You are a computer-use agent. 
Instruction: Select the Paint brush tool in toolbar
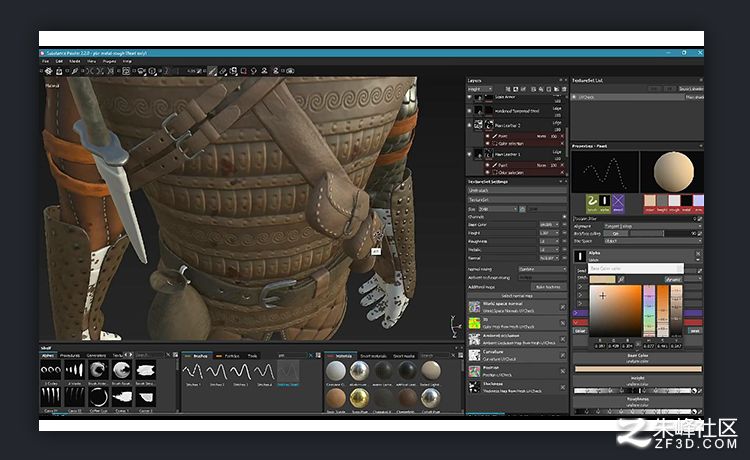point(212,71)
